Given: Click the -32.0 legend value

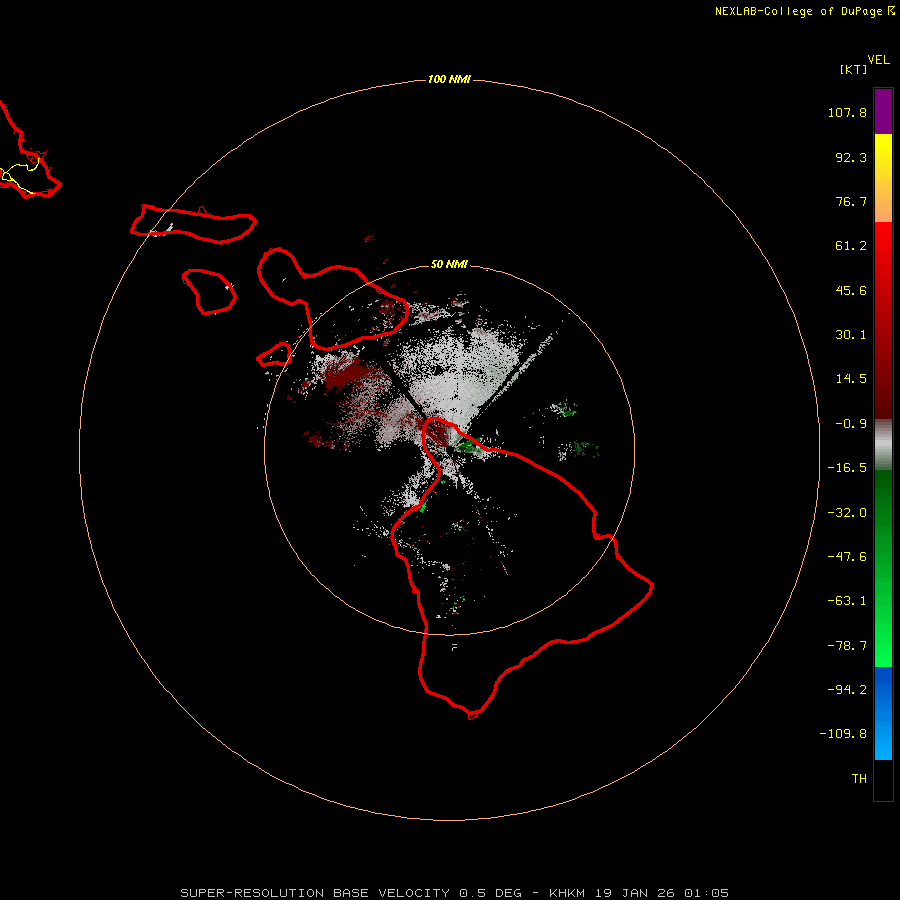Looking at the screenshot, I should point(847,513).
